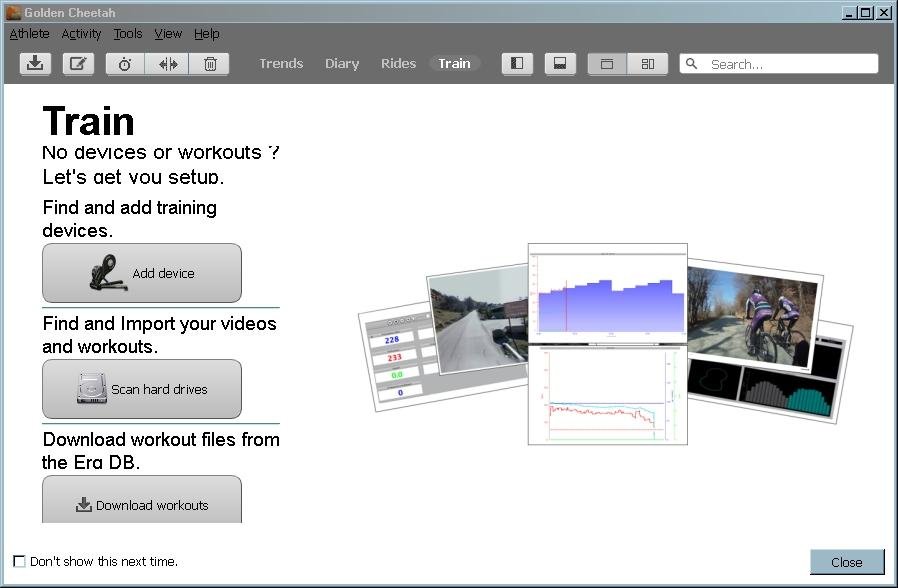The image size is (898, 588).
Task: Click the Golden Cheetah title bar icon
Action: pos(13,12)
